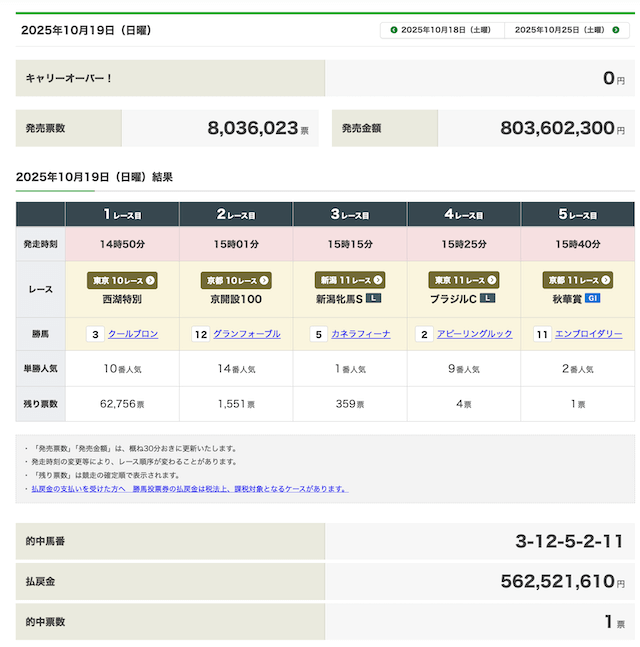The width and height of the screenshot is (640, 647).
Task: Open the 東京 11レース race button
Action: pyautogui.click(x=464, y=280)
